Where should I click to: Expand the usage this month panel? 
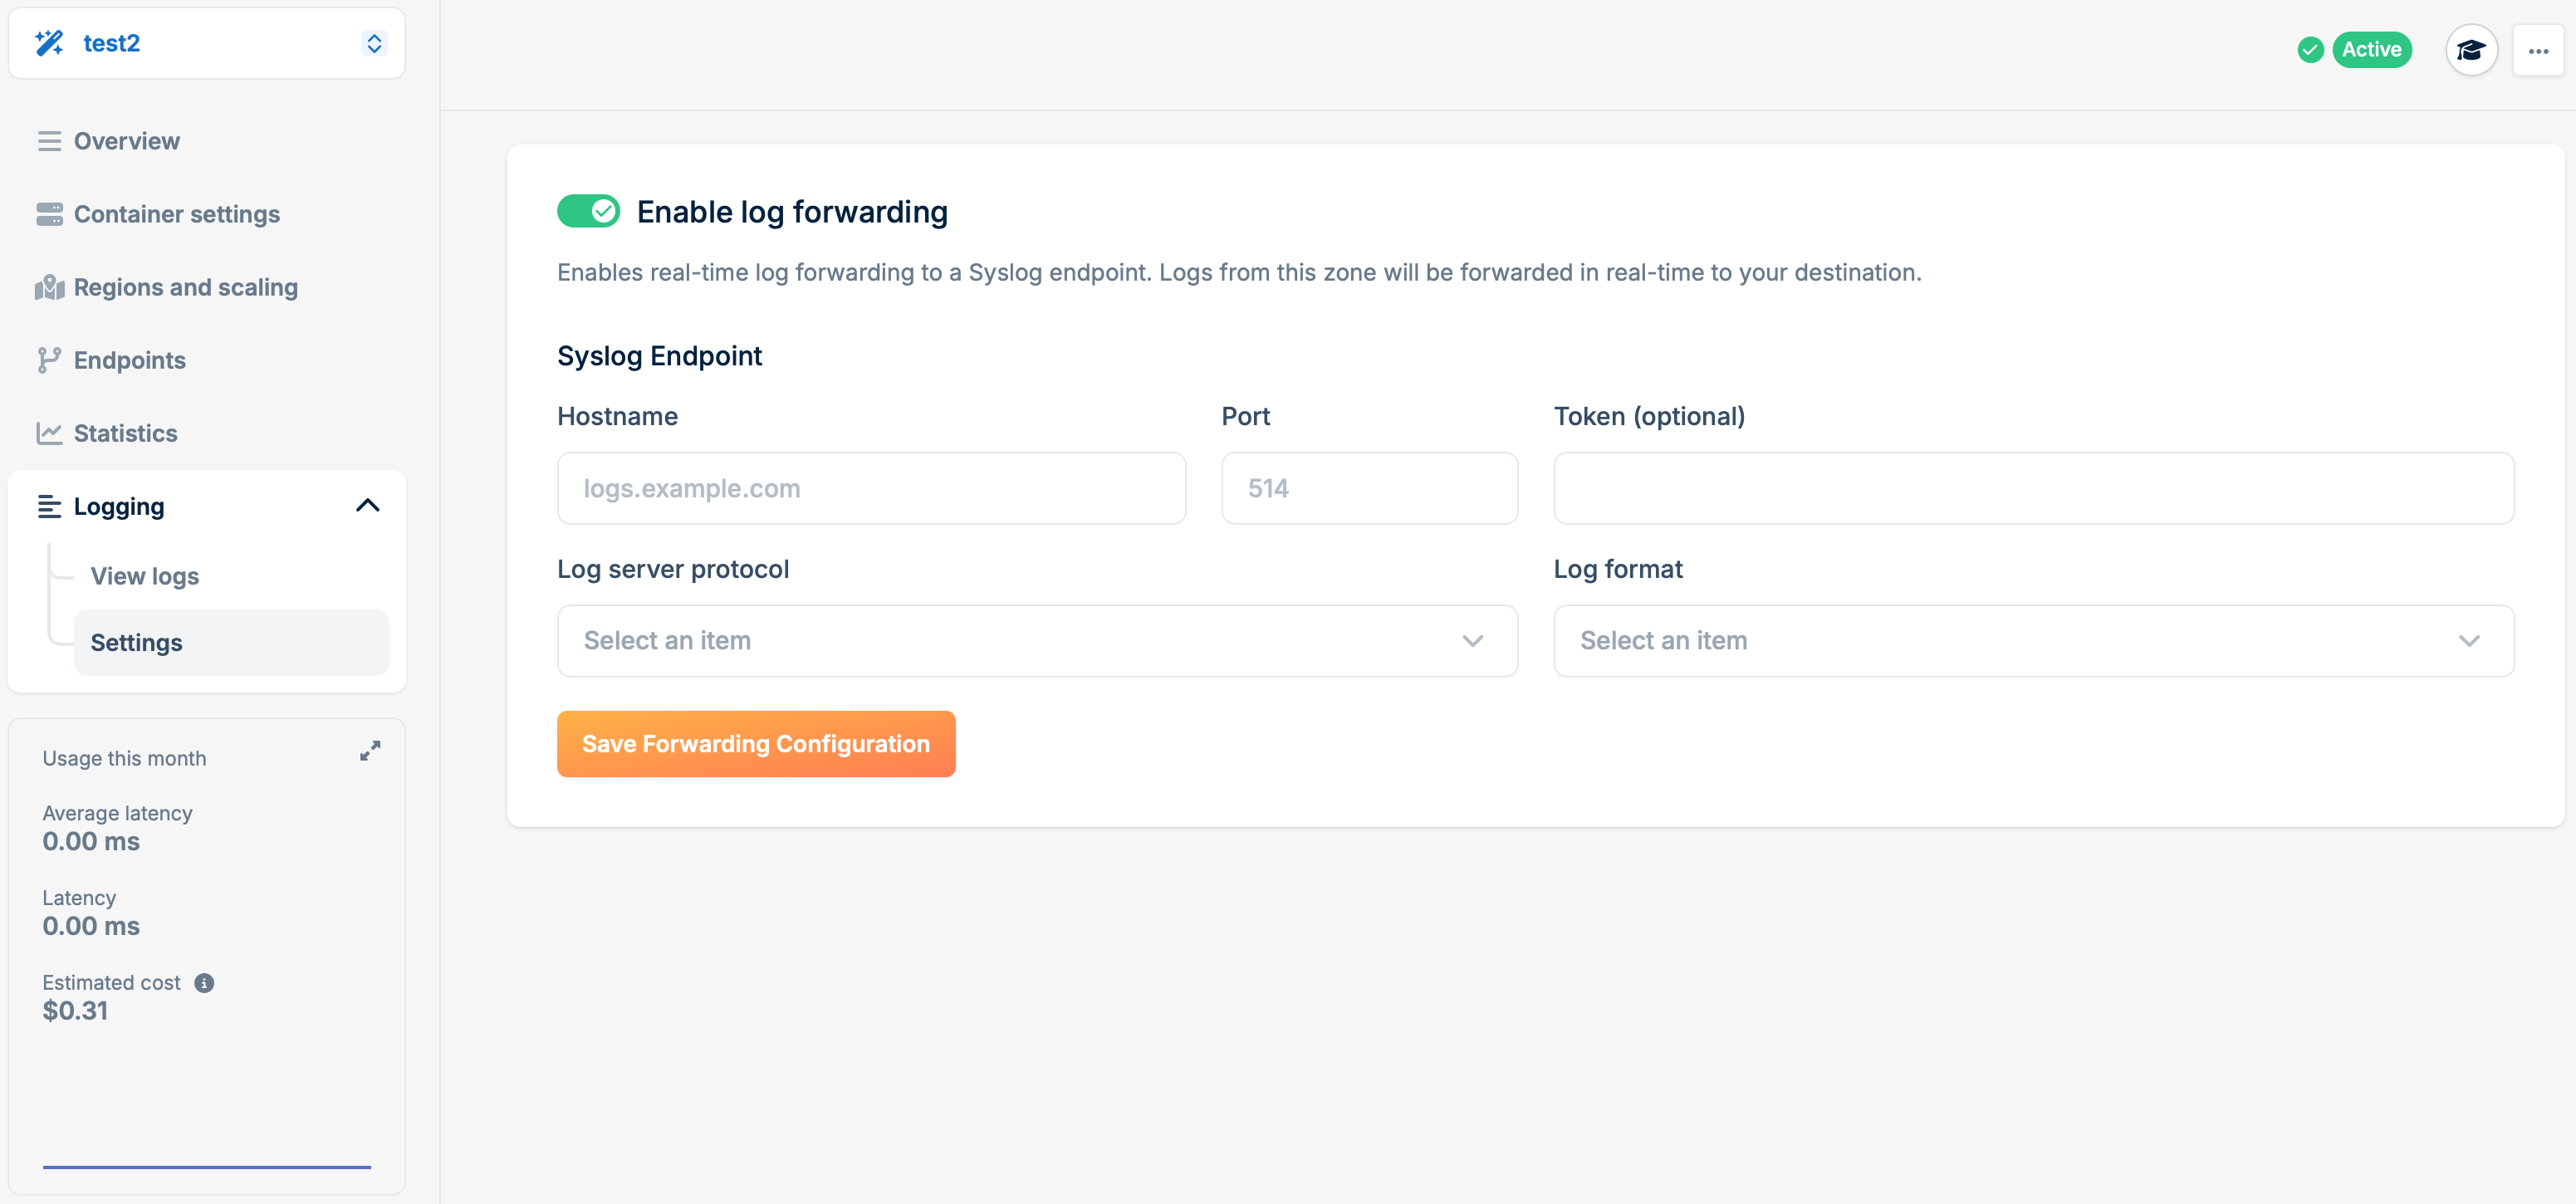point(370,751)
